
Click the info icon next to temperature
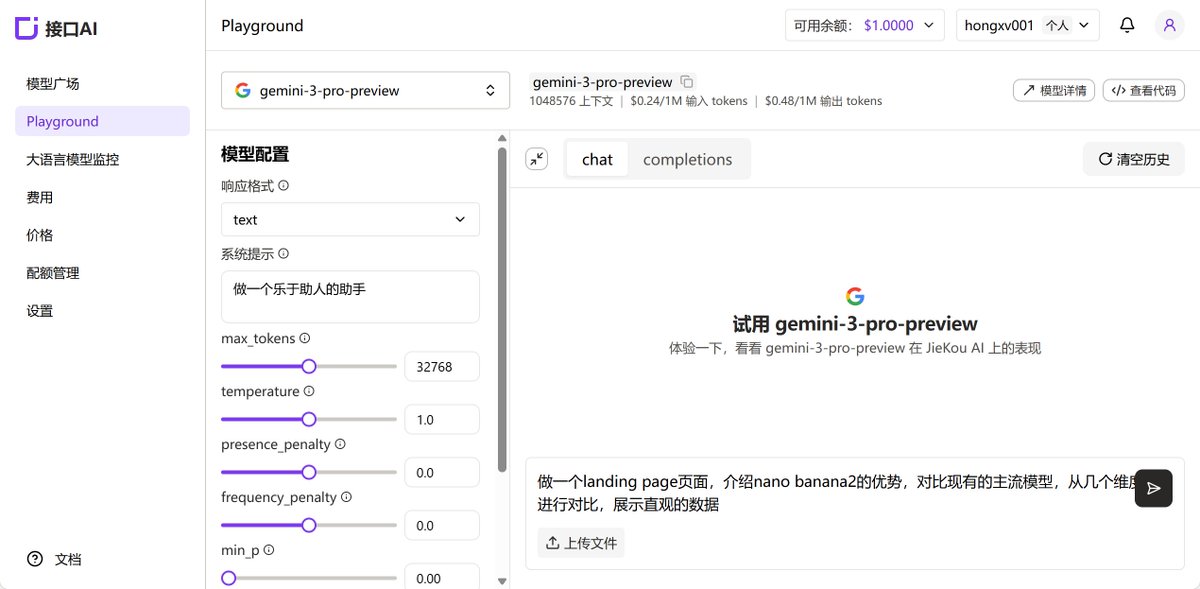pos(309,392)
